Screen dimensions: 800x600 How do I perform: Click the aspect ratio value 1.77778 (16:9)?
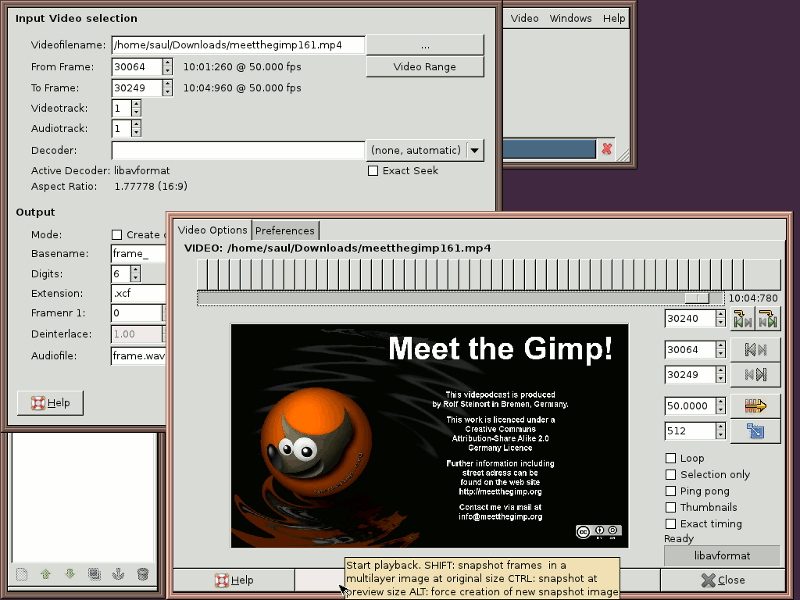pyautogui.click(x=151, y=186)
